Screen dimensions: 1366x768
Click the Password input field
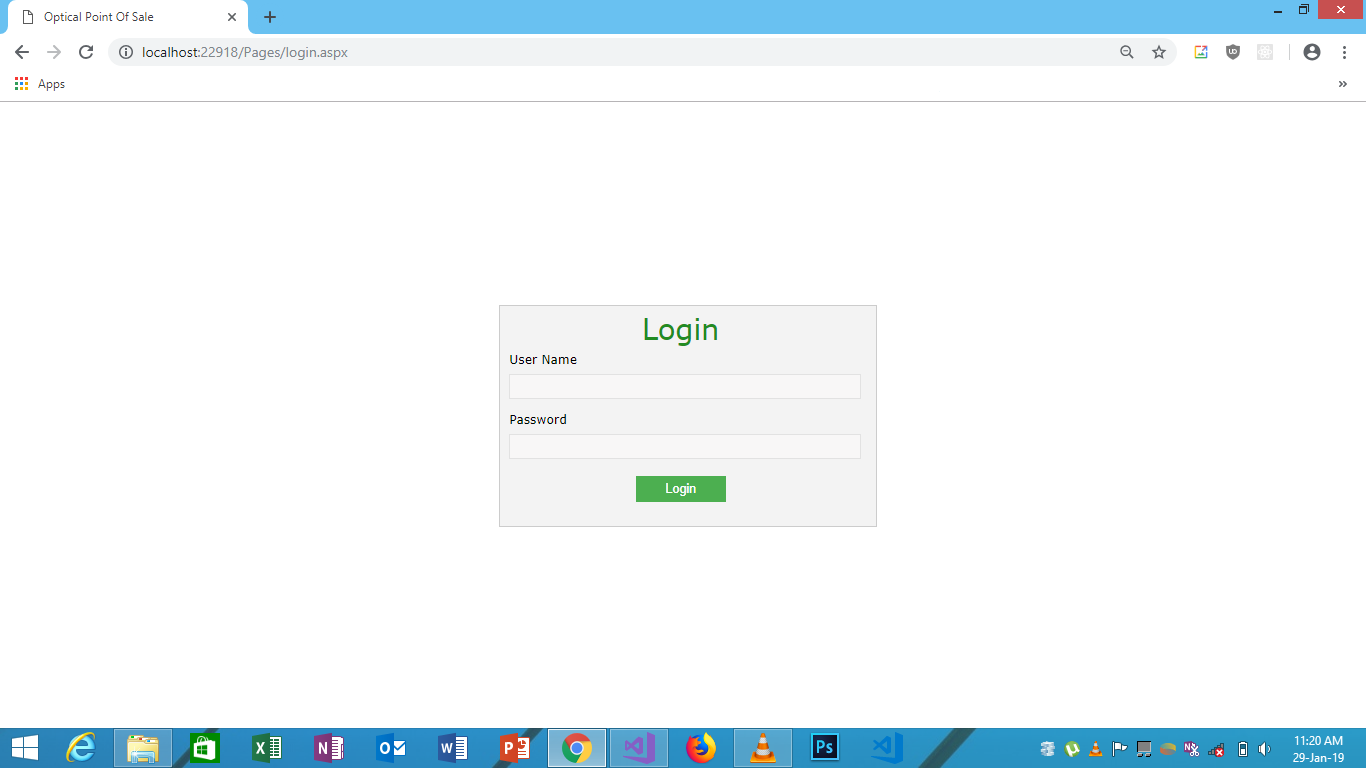(684, 446)
